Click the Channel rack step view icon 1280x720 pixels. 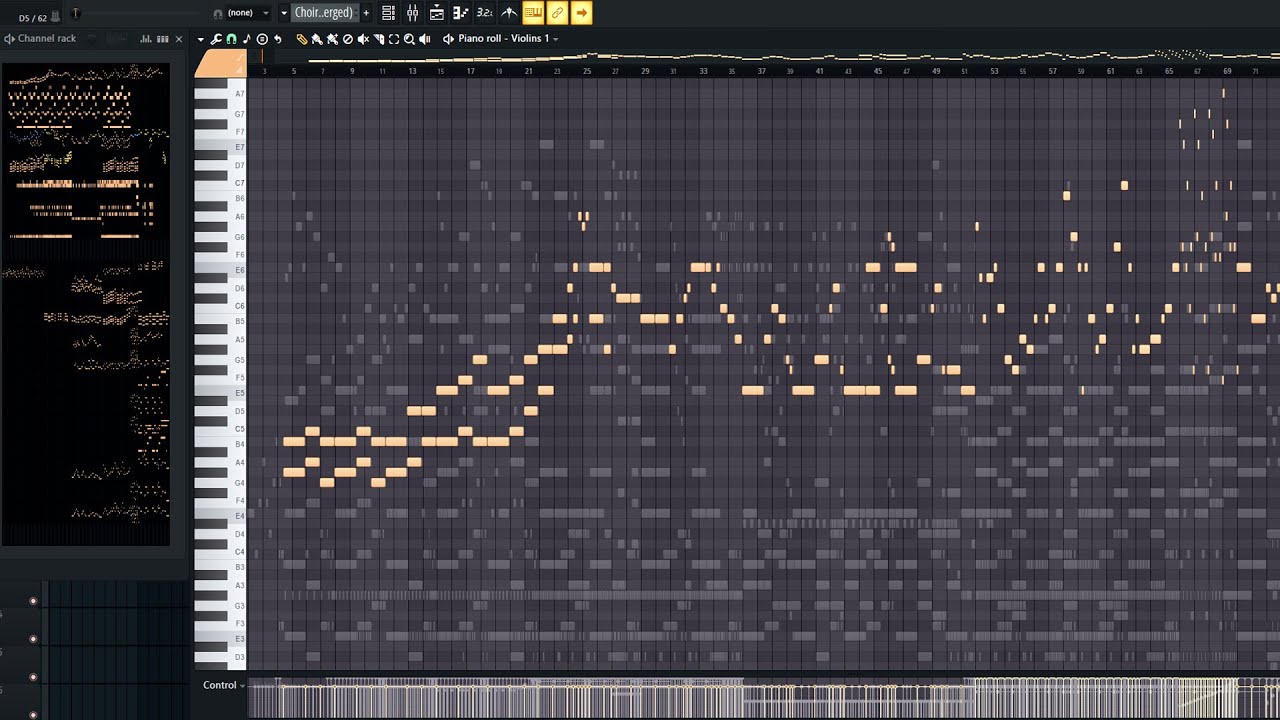(x=163, y=39)
